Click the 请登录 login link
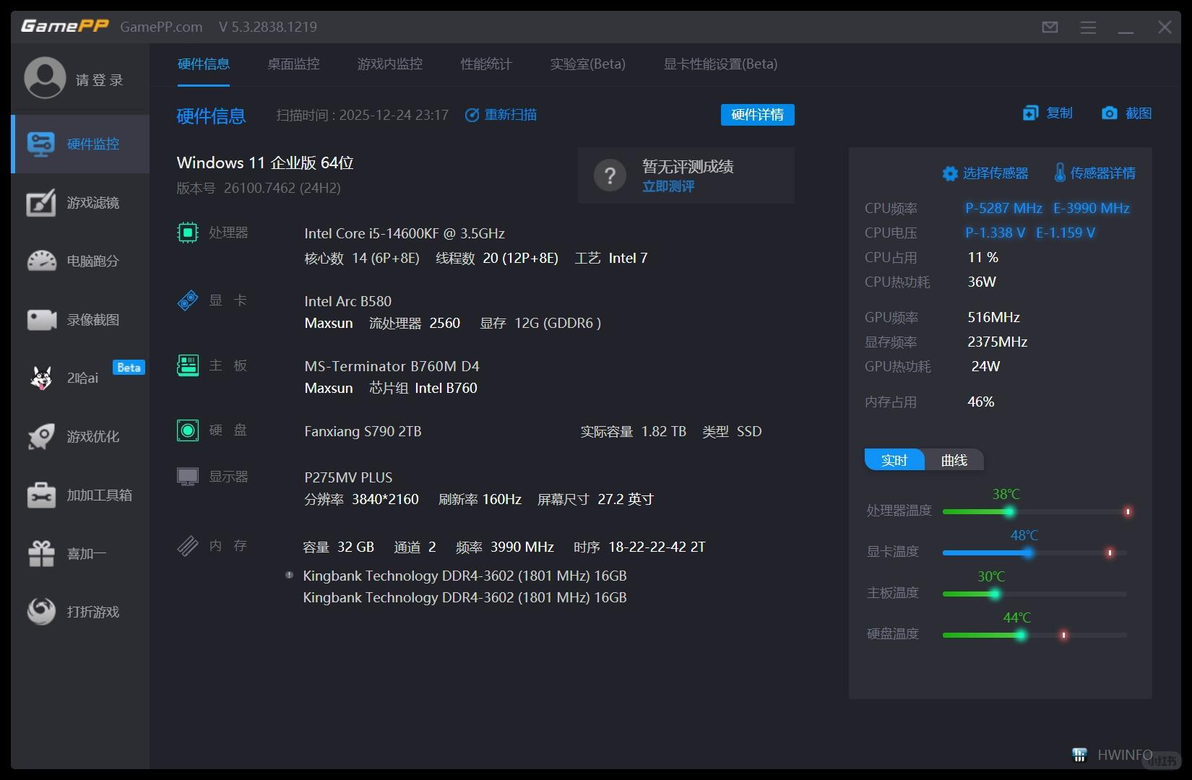 [x=100, y=80]
